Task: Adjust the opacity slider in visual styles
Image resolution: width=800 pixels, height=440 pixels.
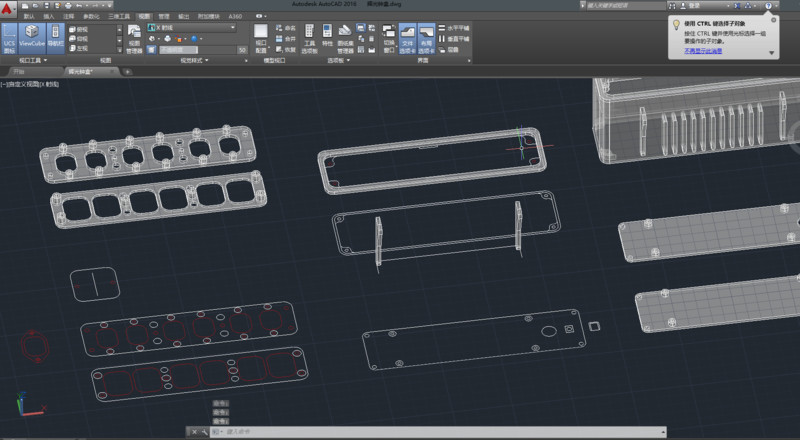Action: pyautogui.click(x=195, y=49)
